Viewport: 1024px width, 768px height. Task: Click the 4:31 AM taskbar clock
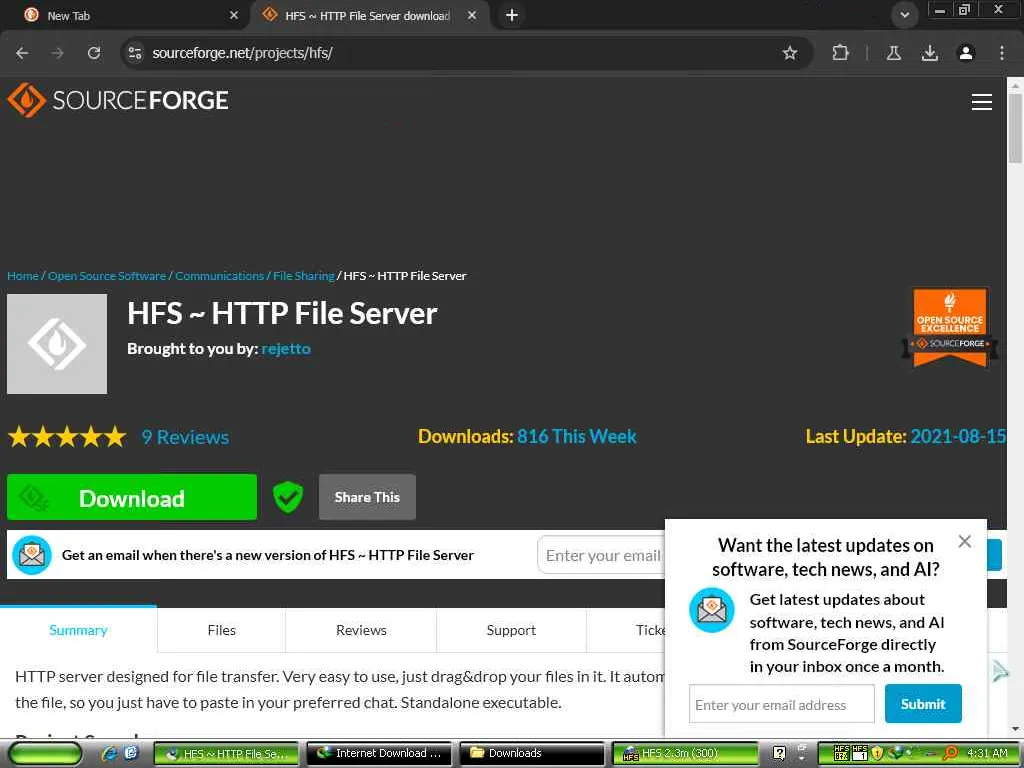[x=987, y=754]
